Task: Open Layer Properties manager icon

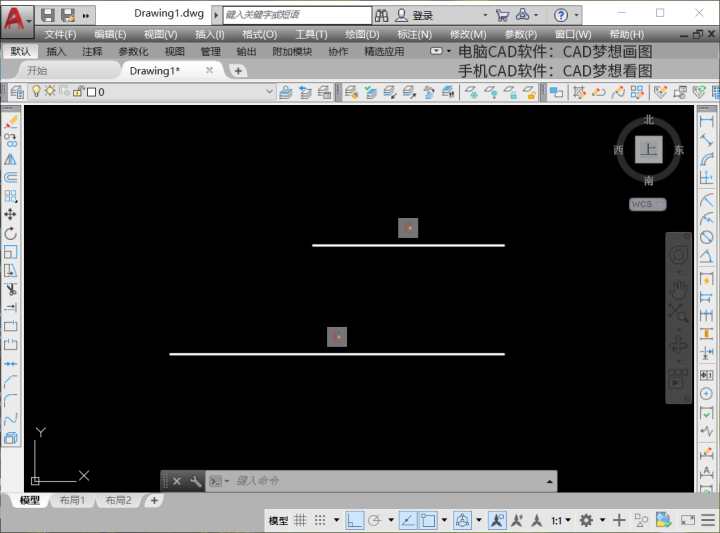Action: (17, 92)
